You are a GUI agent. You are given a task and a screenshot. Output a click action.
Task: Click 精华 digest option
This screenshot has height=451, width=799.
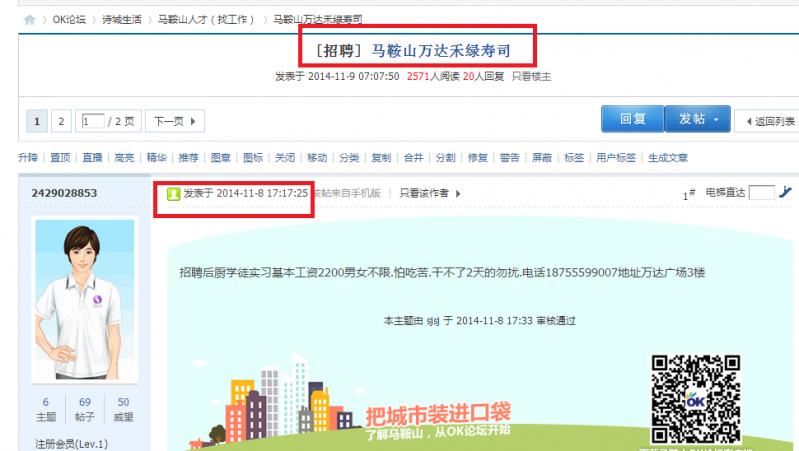[x=156, y=158]
